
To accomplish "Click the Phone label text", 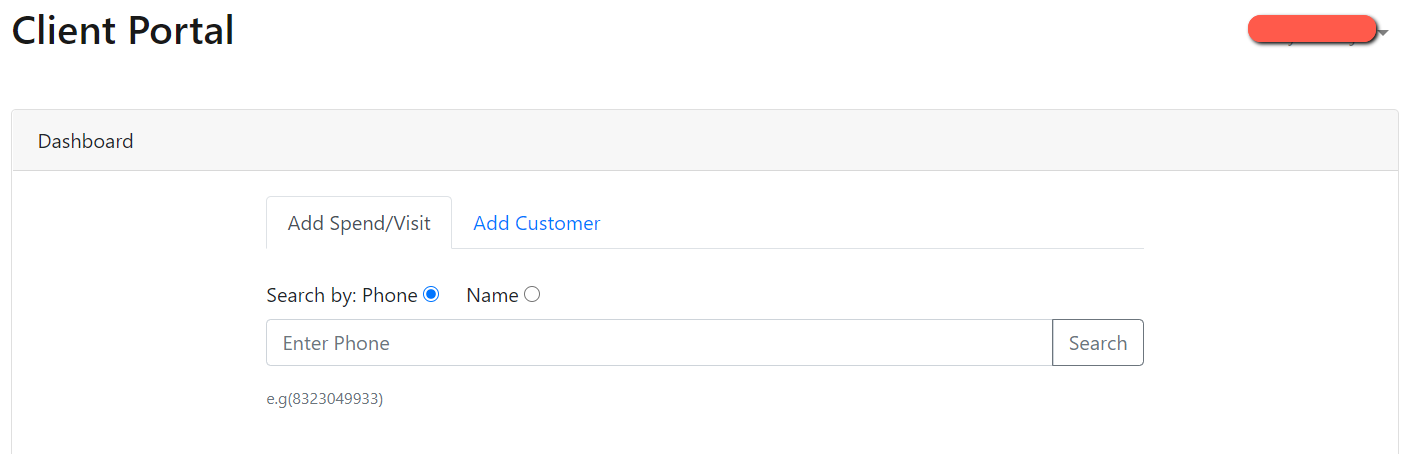I will (x=390, y=295).
